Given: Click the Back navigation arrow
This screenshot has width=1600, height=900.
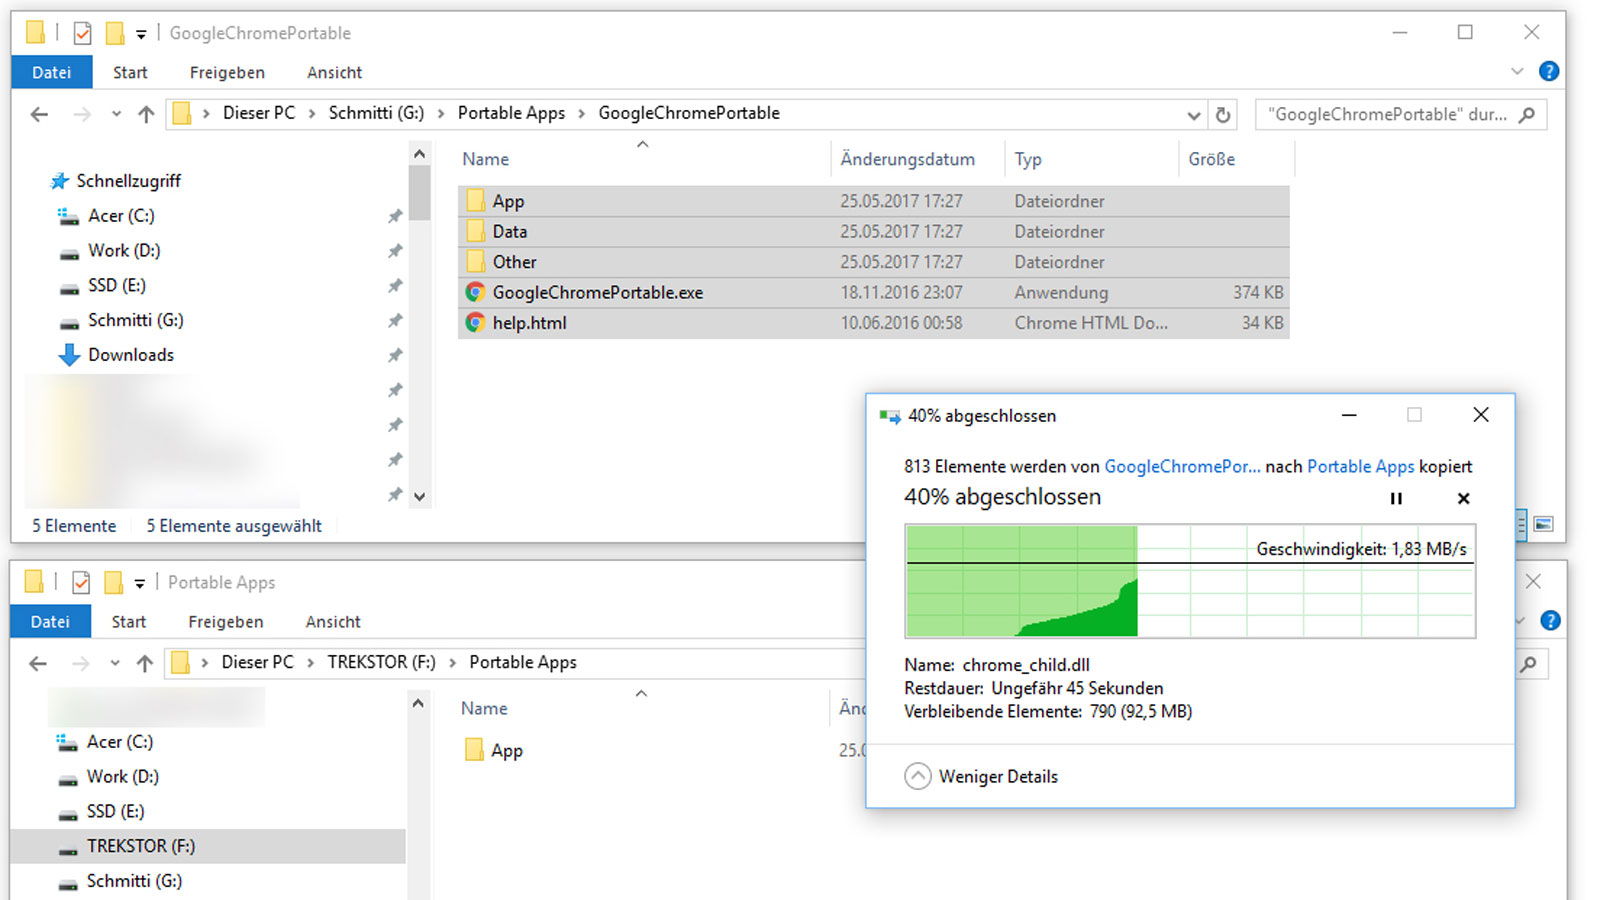Looking at the screenshot, I should (x=38, y=114).
